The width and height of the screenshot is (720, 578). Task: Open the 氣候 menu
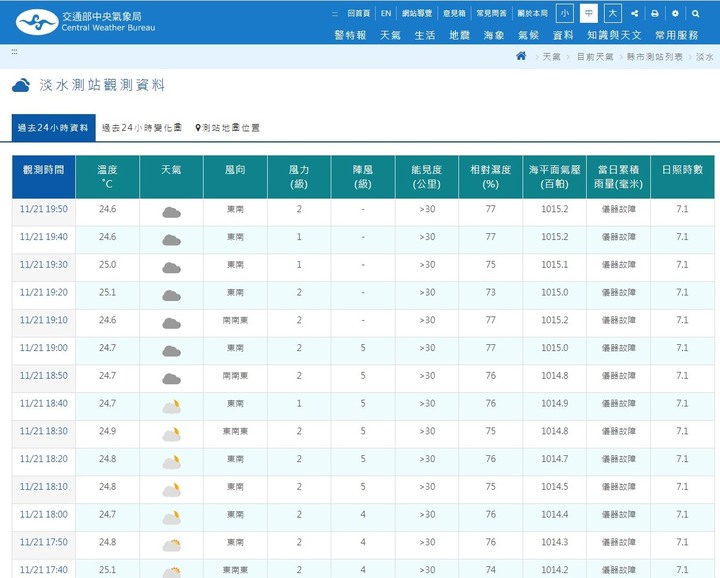528,35
